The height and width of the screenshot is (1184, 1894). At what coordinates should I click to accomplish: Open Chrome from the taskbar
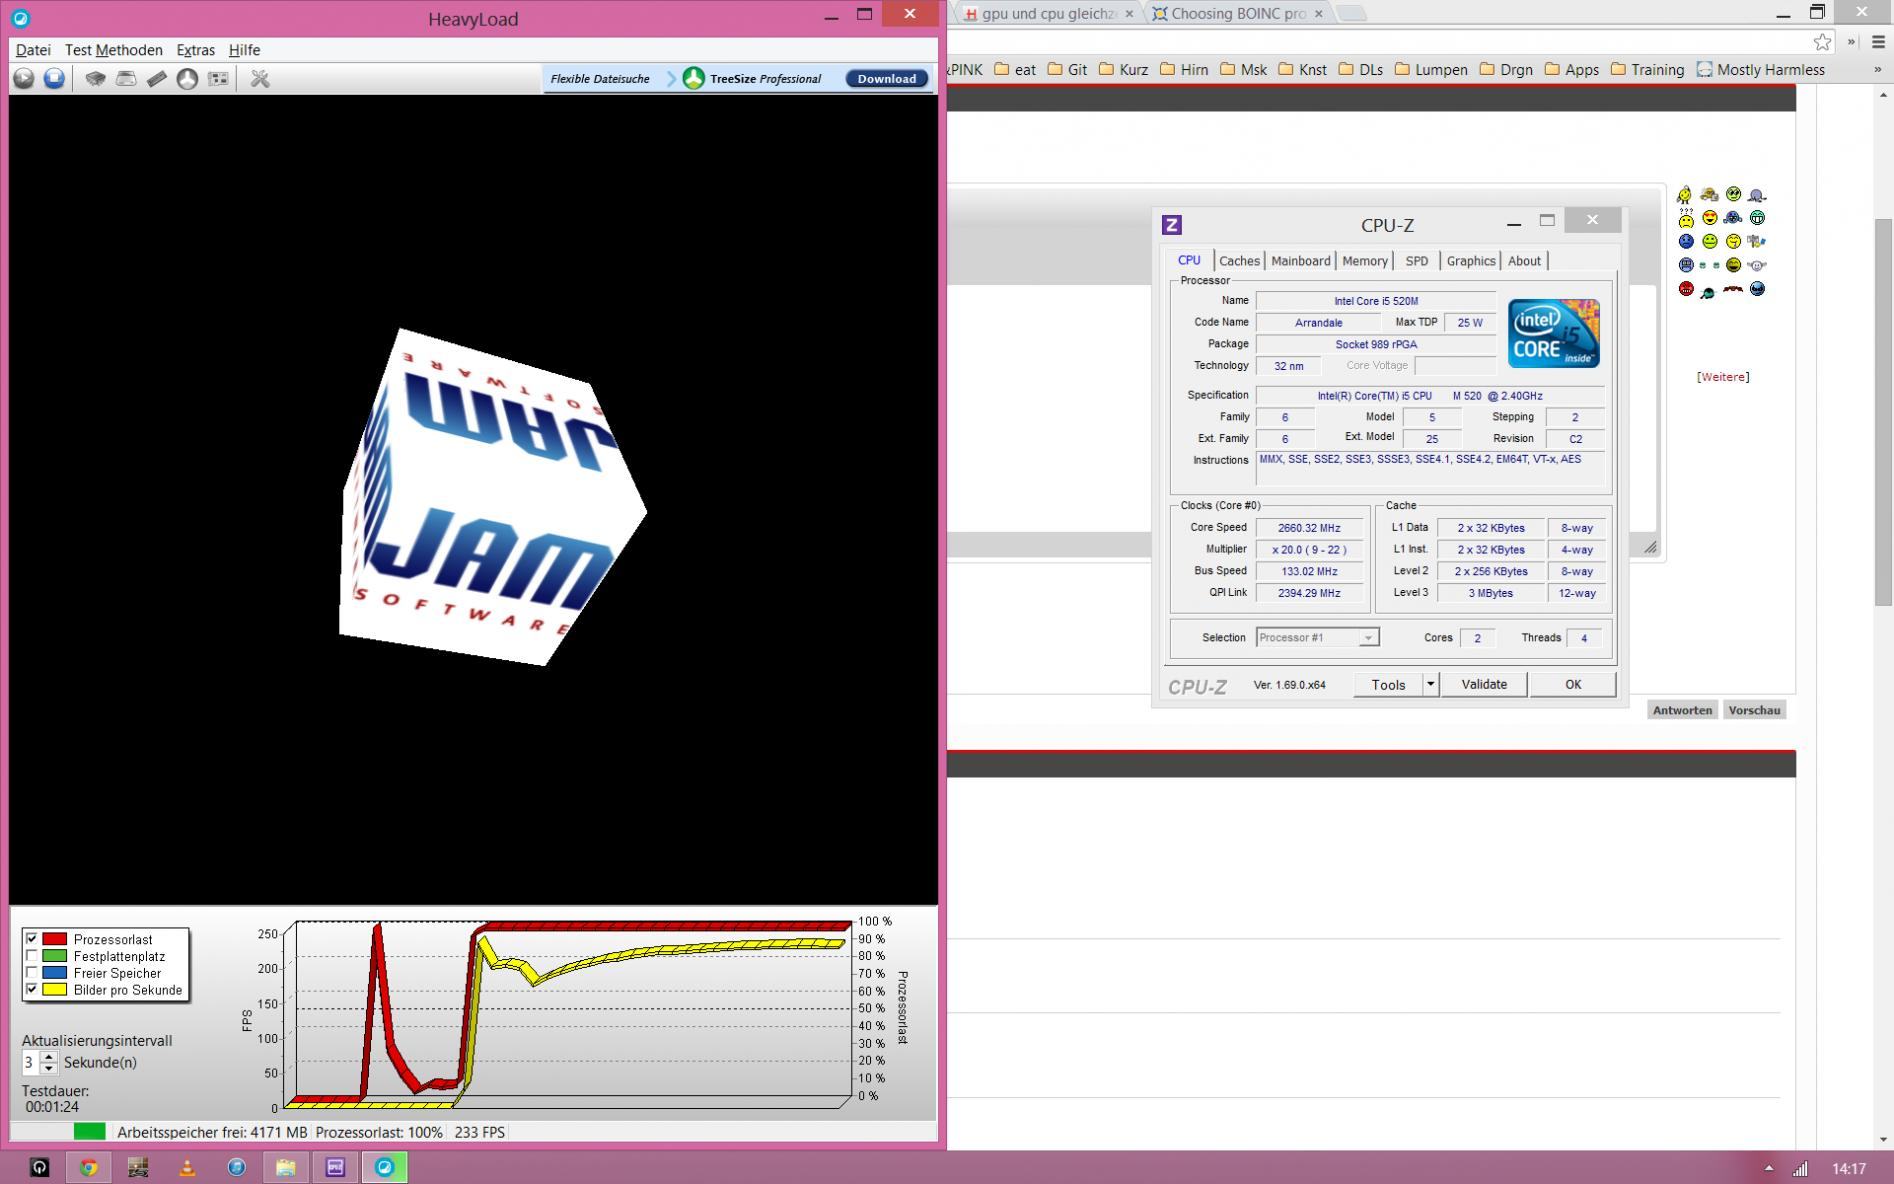pyautogui.click(x=89, y=1167)
